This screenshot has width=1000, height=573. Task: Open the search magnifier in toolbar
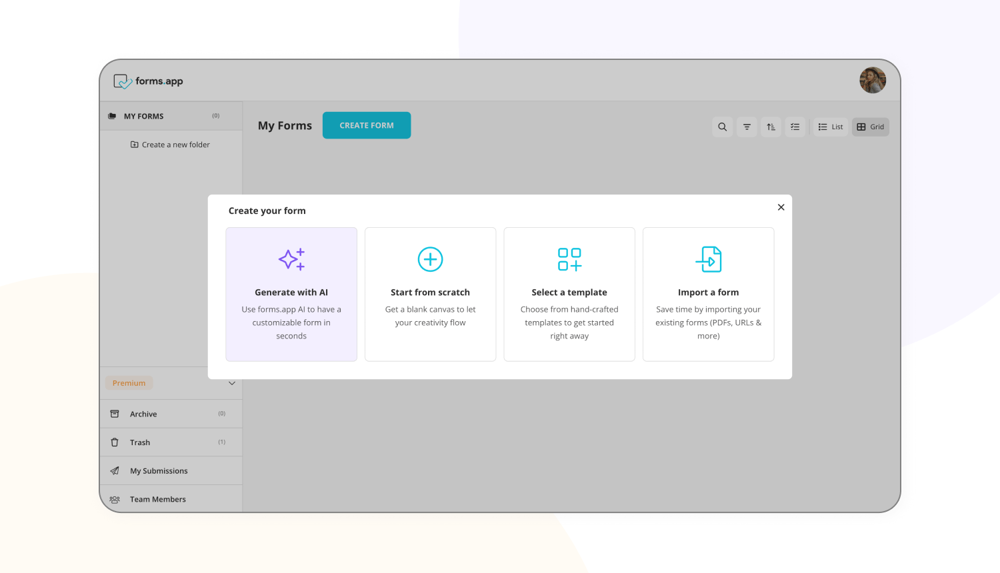point(722,127)
